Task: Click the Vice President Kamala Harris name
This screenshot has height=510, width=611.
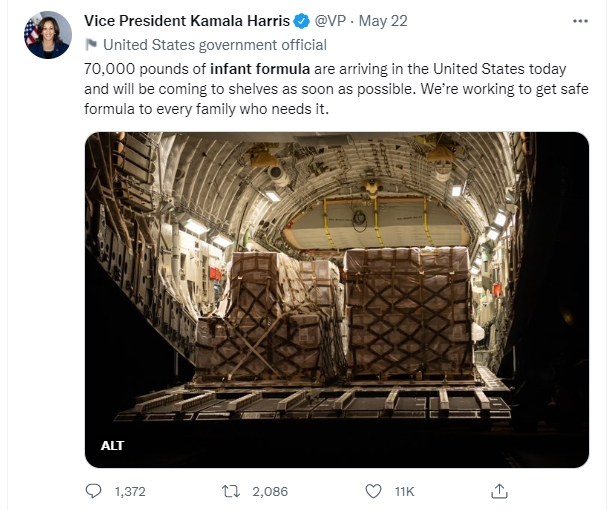Action: coord(187,21)
